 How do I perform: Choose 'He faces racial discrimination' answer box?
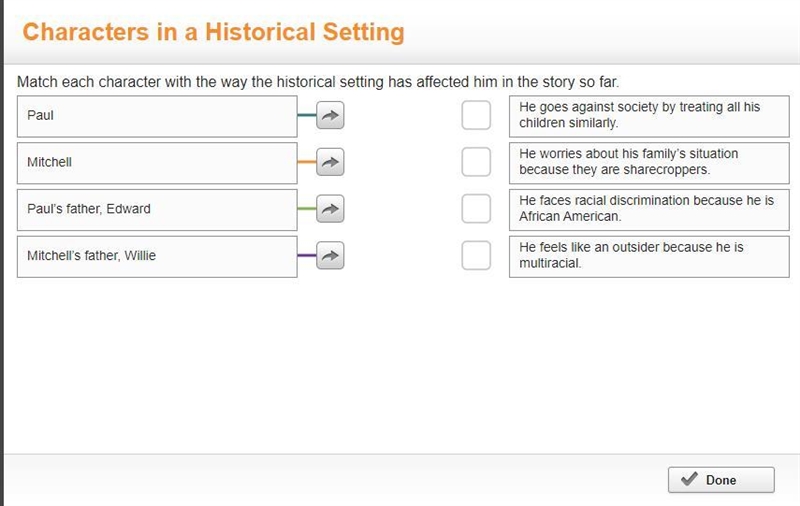tap(649, 210)
